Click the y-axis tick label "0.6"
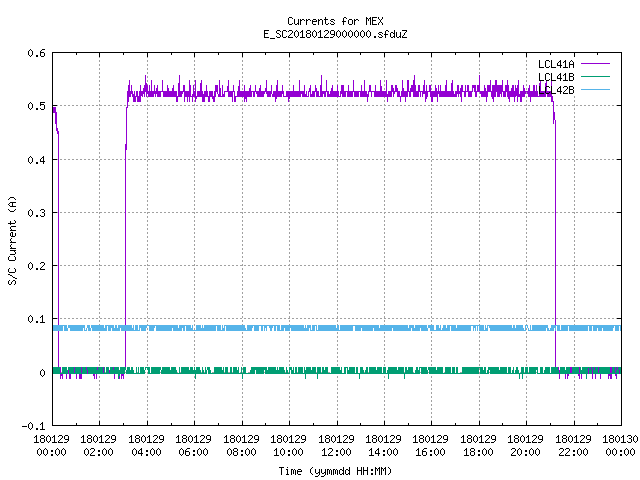This screenshot has height=480, width=640. (x=36, y=53)
